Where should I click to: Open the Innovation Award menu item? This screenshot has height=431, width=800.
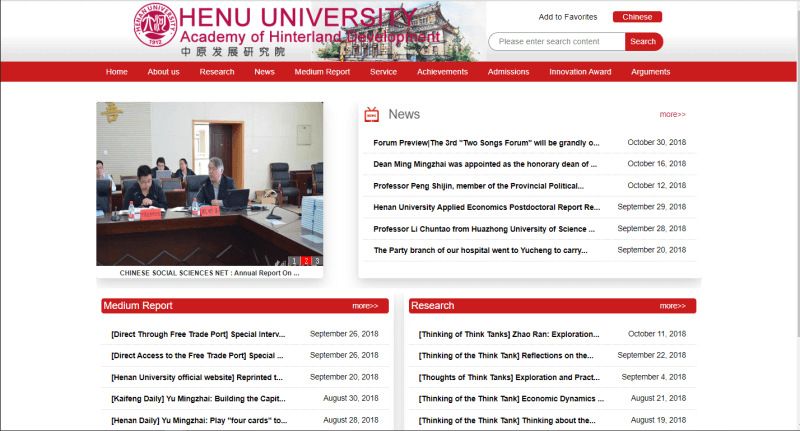[x=580, y=72]
